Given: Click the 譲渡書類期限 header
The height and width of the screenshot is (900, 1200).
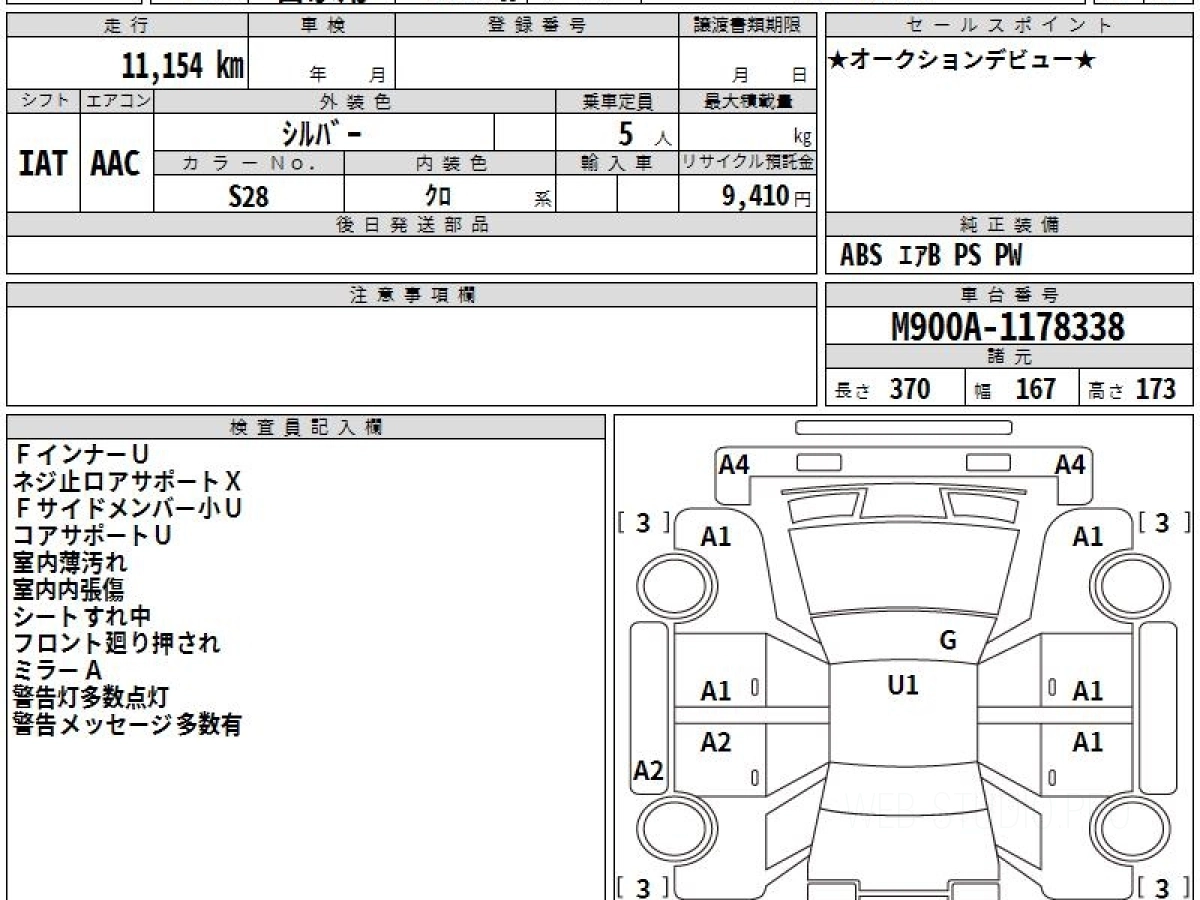Looking at the screenshot, I should click(747, 25).
